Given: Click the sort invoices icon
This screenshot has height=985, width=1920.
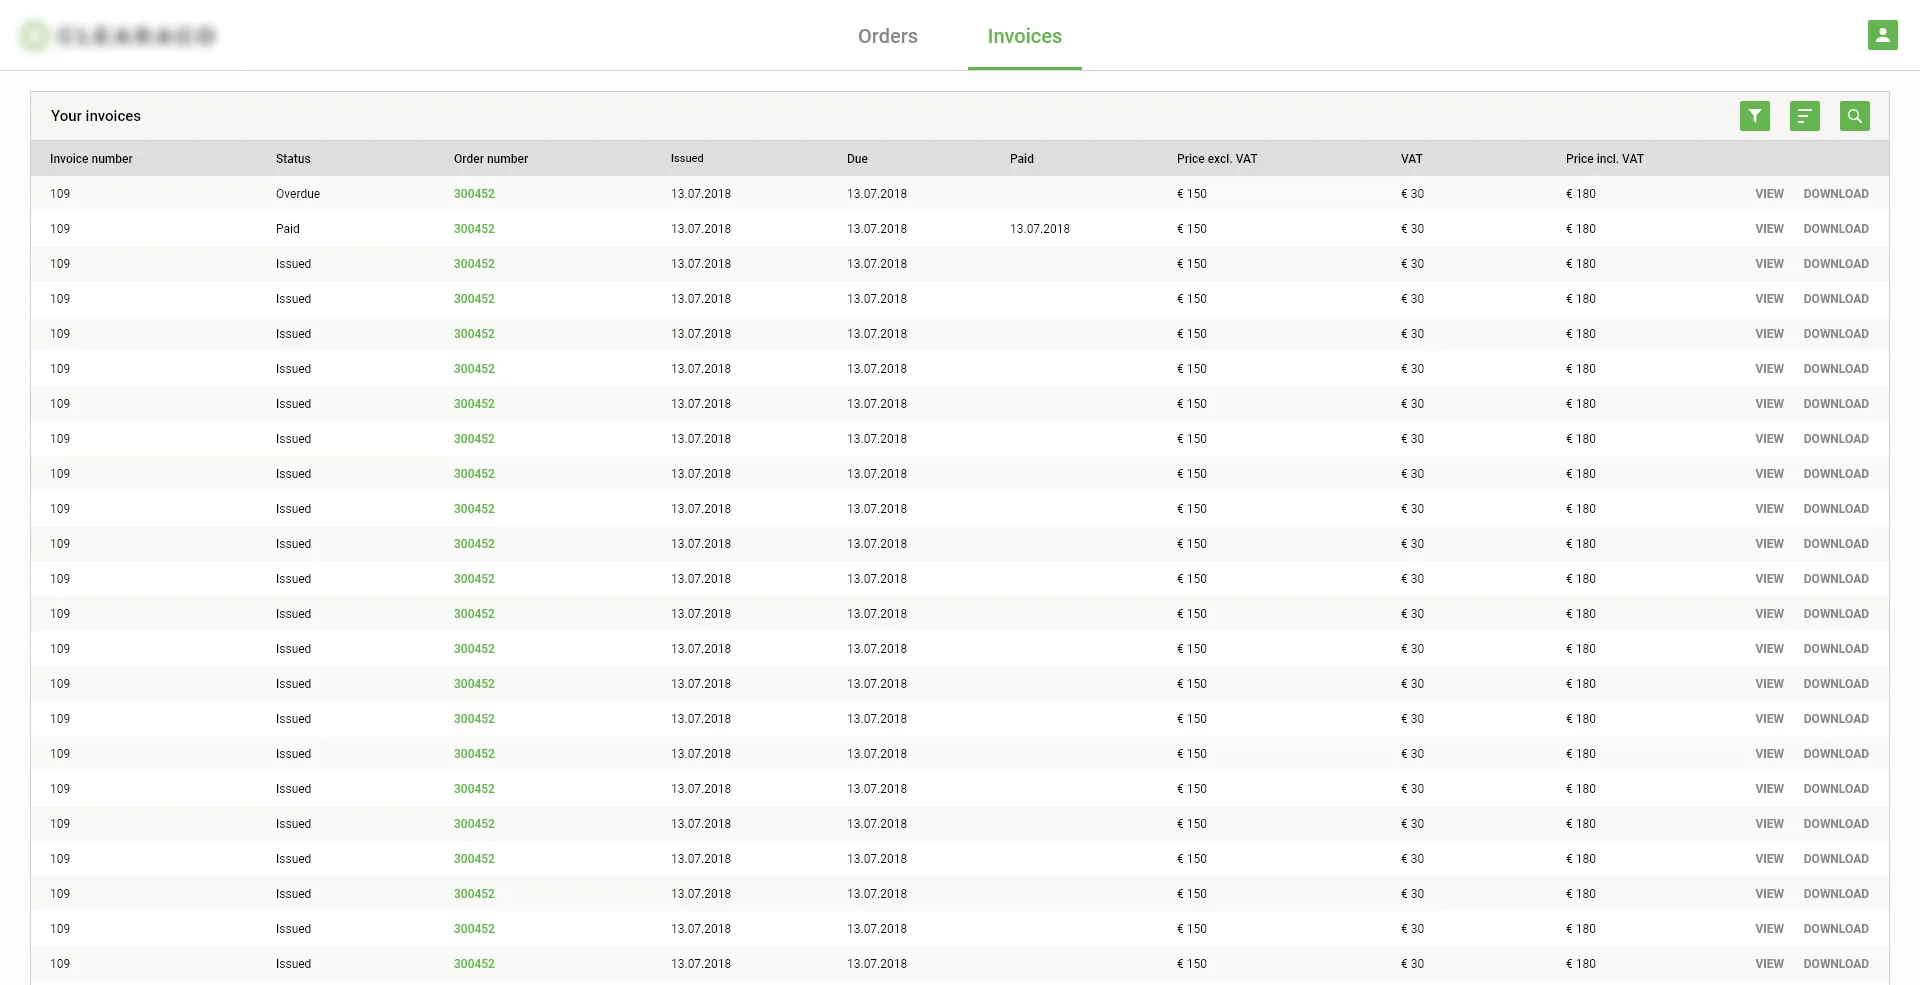Looking at the screenshot, I should pos(1804,116).
